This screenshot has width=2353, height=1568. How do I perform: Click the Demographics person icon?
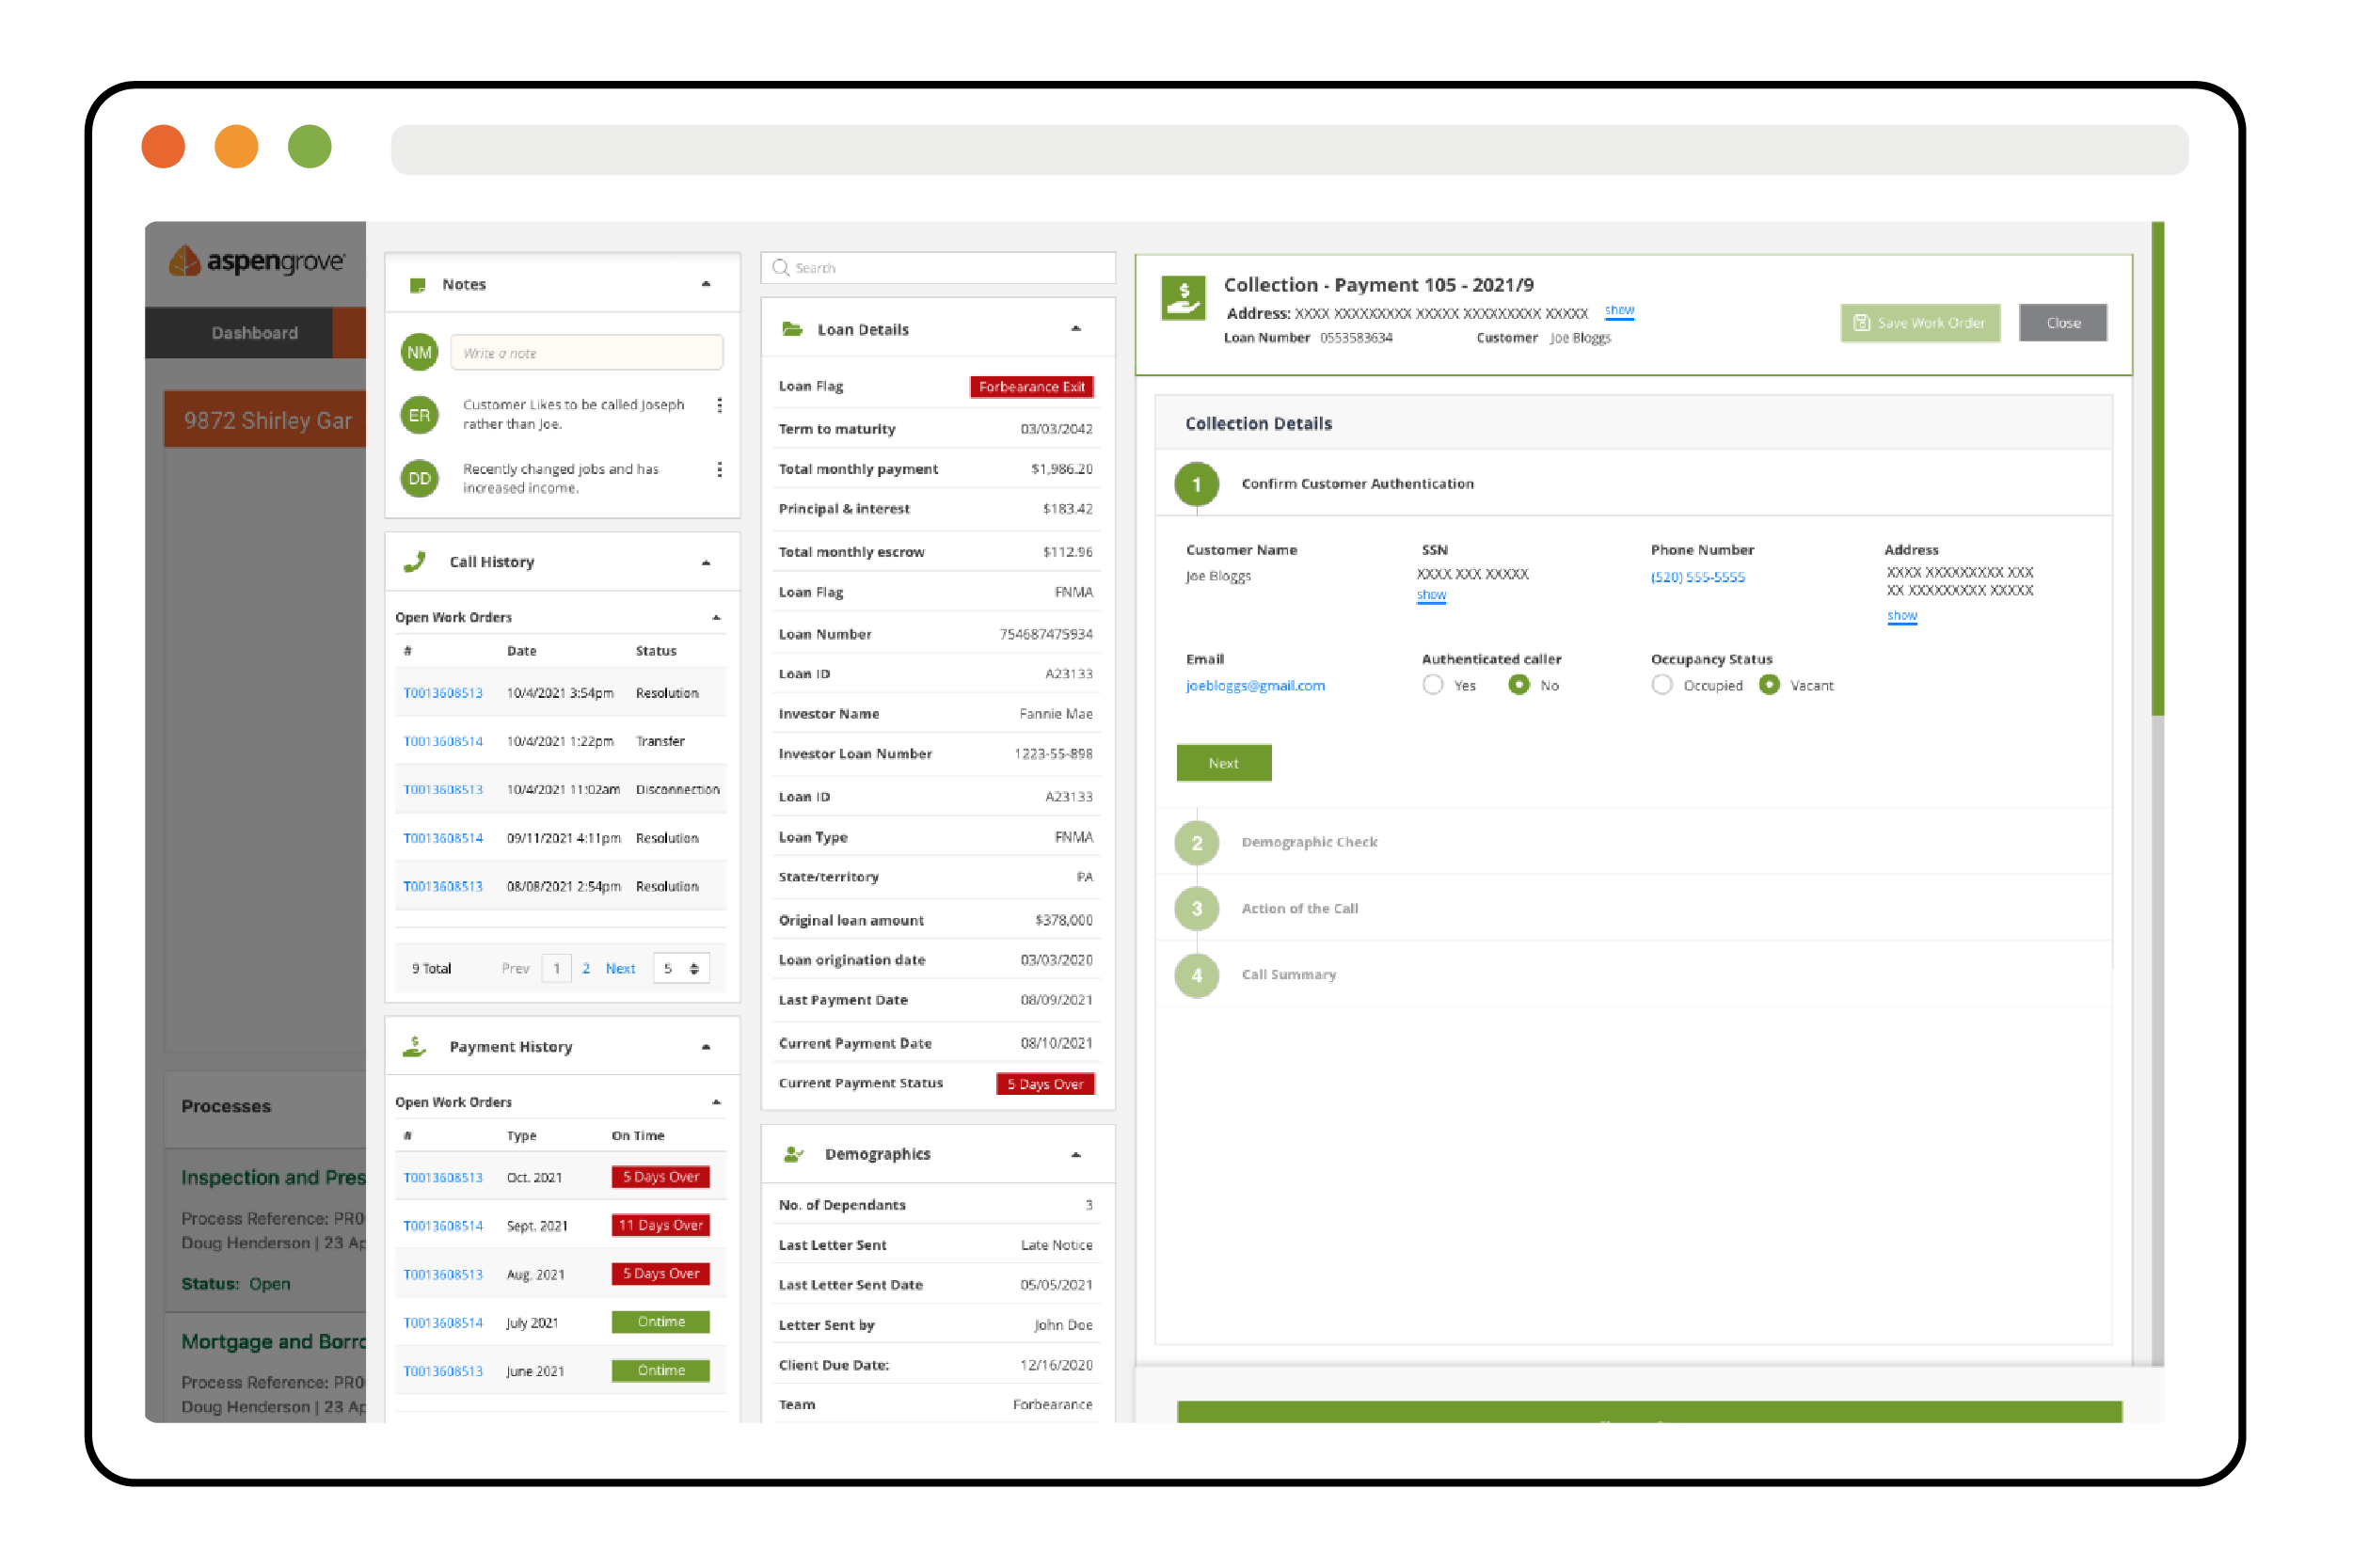(794, 1154)
